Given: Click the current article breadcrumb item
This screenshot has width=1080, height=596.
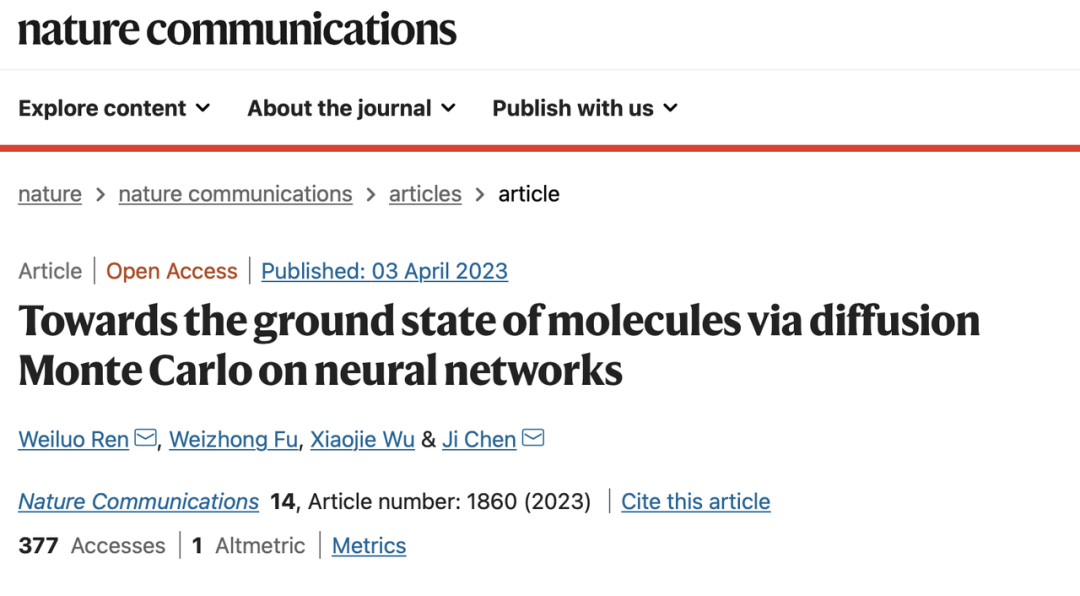Looking at the screenshot, I should pos(529,194).
